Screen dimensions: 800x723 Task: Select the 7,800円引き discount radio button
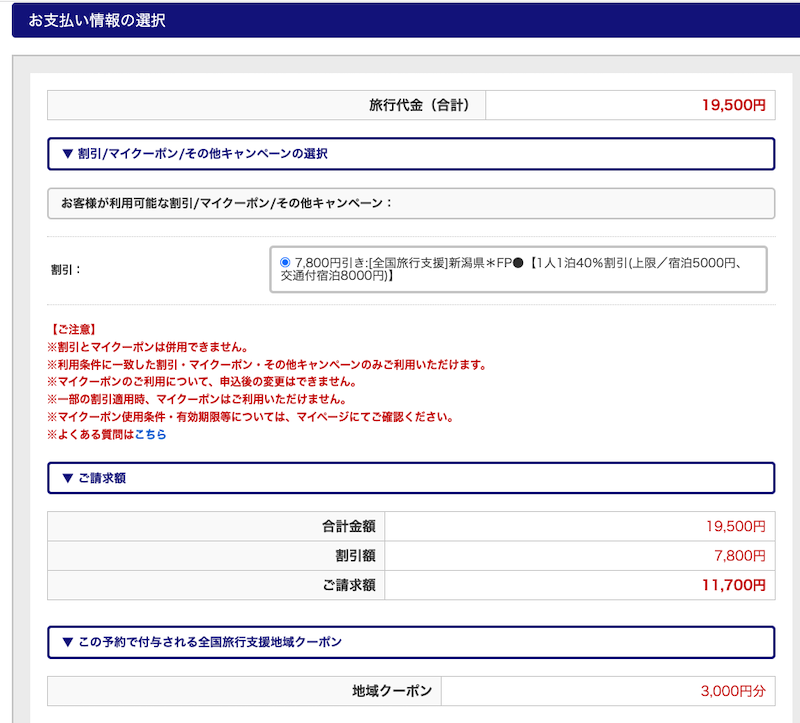(x=285, y=262)
